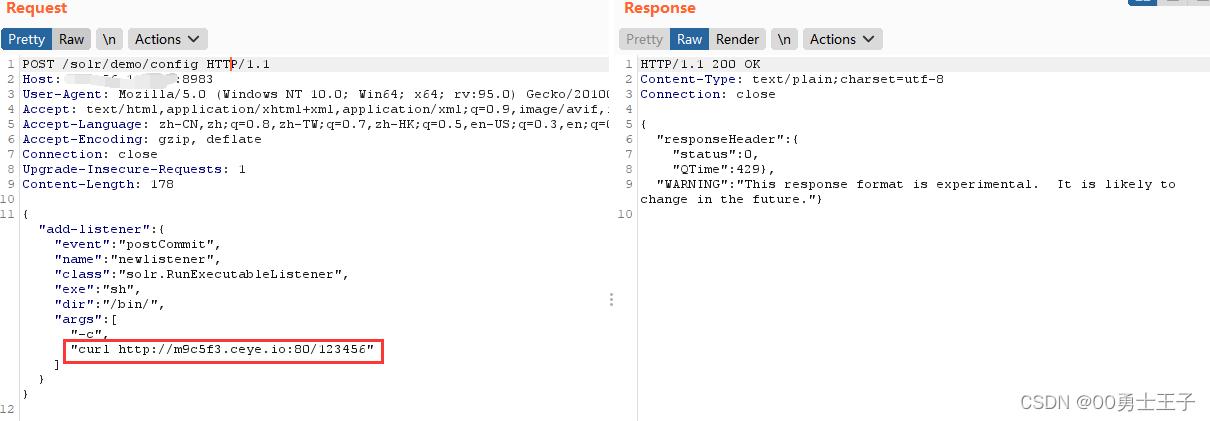This screenshot has height=421, width=1210.
Task: Switch Request view to Raw tab
Action: click(72, 39)
